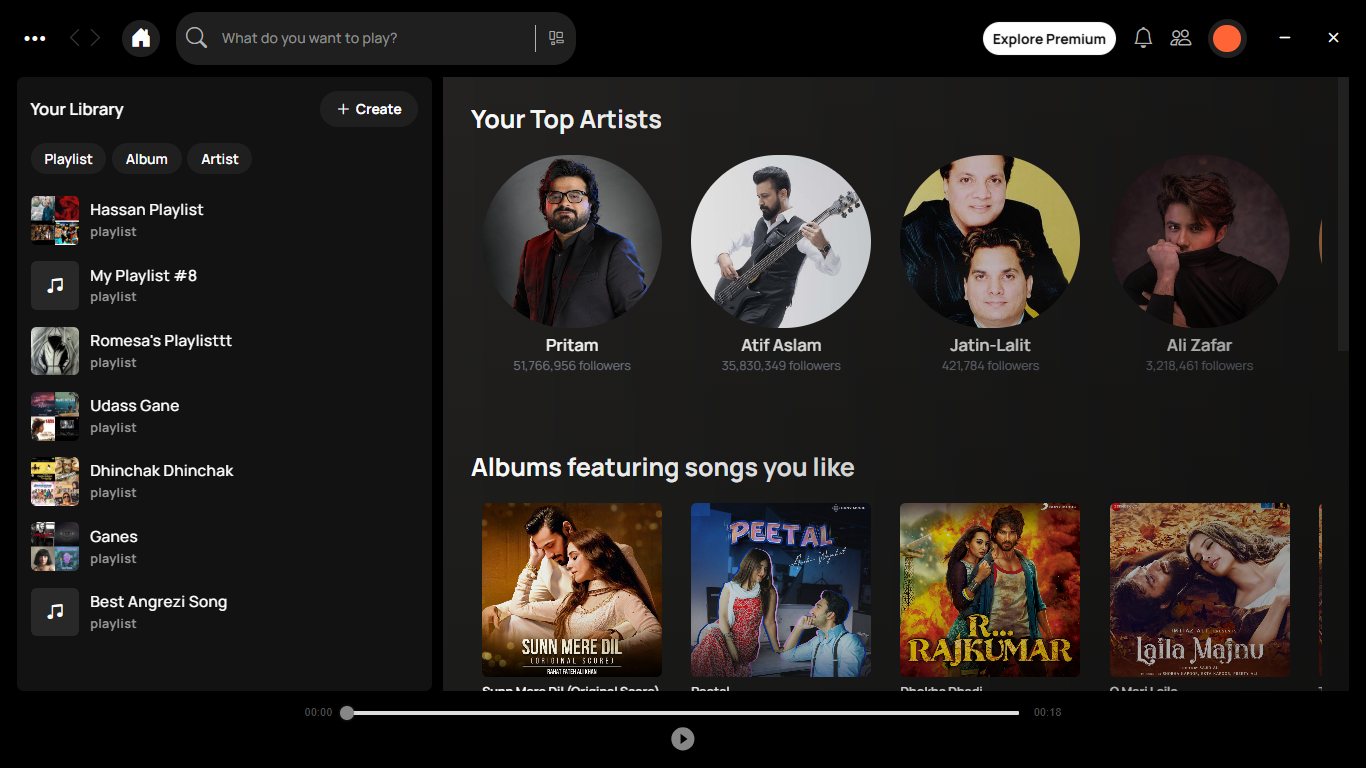Open the three-dots app menu
Image resolution: width=1366 pixels, height=768 pixels.
tap(35, 38)
